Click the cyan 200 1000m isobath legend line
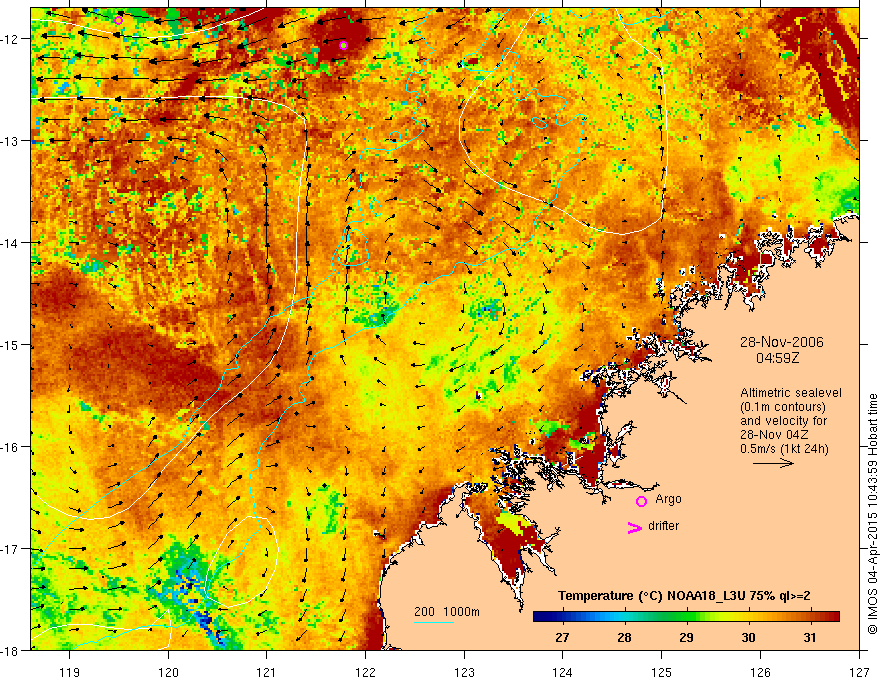The width and height of the screenshot is (880, 680). point(434,622)
